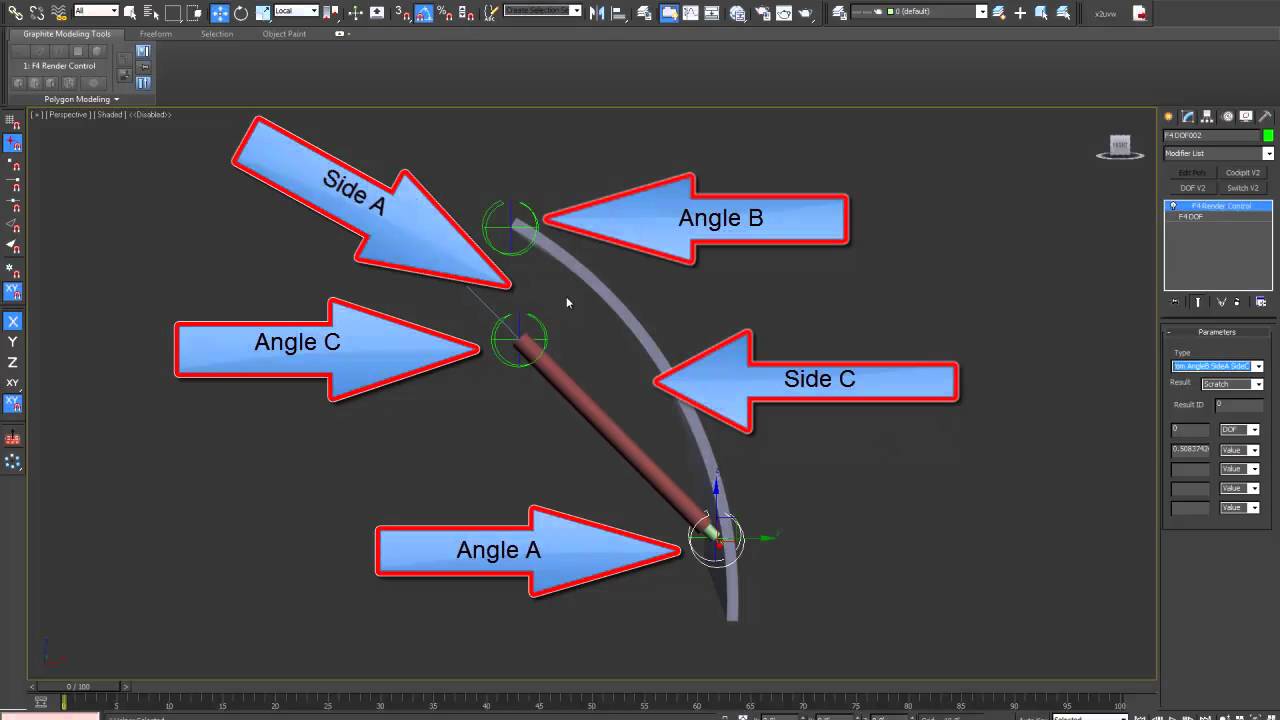Activate the Select and Move tool
This screenshot has width=1280, height=720.
pos(220,12)
